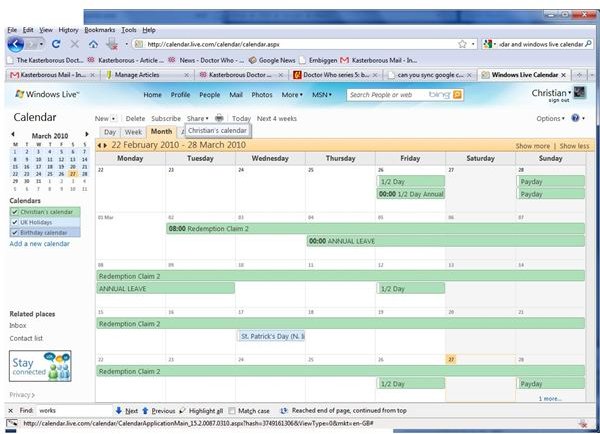Expand the New dropdown arrow
600x434 pixels.
tap(113, 119)
